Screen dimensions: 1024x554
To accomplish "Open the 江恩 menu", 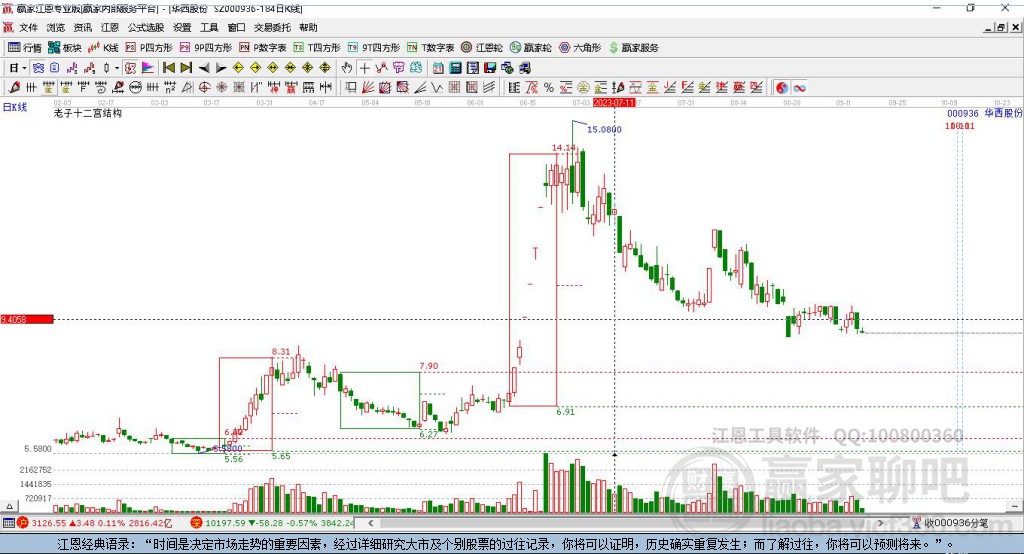I will (x=110, y=27).
